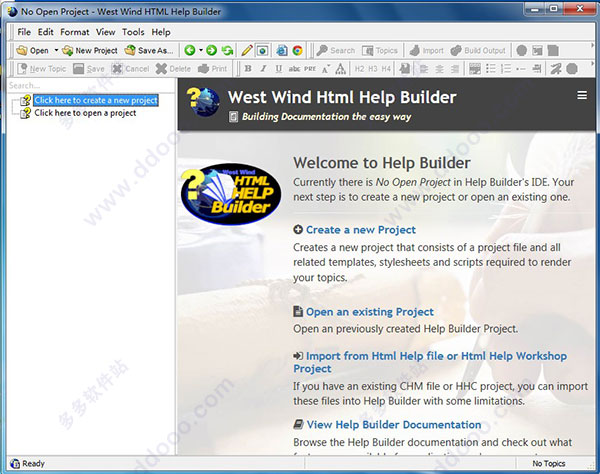Expand the top toolbar overflow arrow
The height and width of the screenshot is (474, 600).
(x=592, y=46)
